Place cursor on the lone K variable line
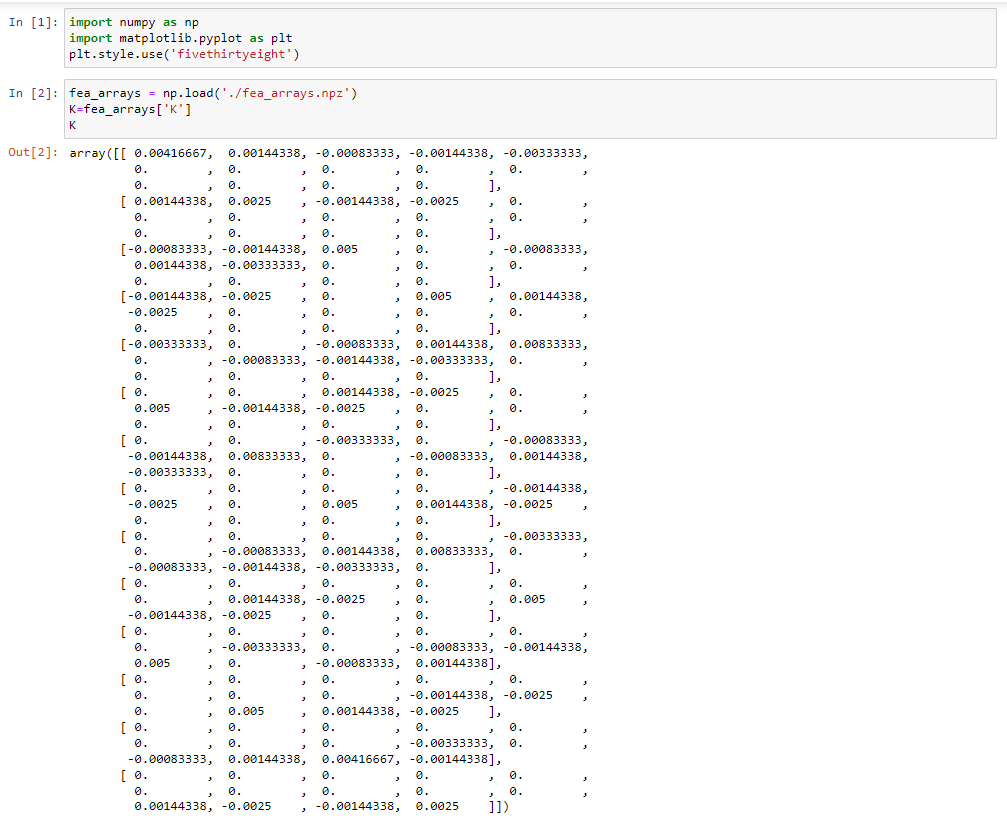This screenshot has height=822, width=1007. click(x=71, y=124)
